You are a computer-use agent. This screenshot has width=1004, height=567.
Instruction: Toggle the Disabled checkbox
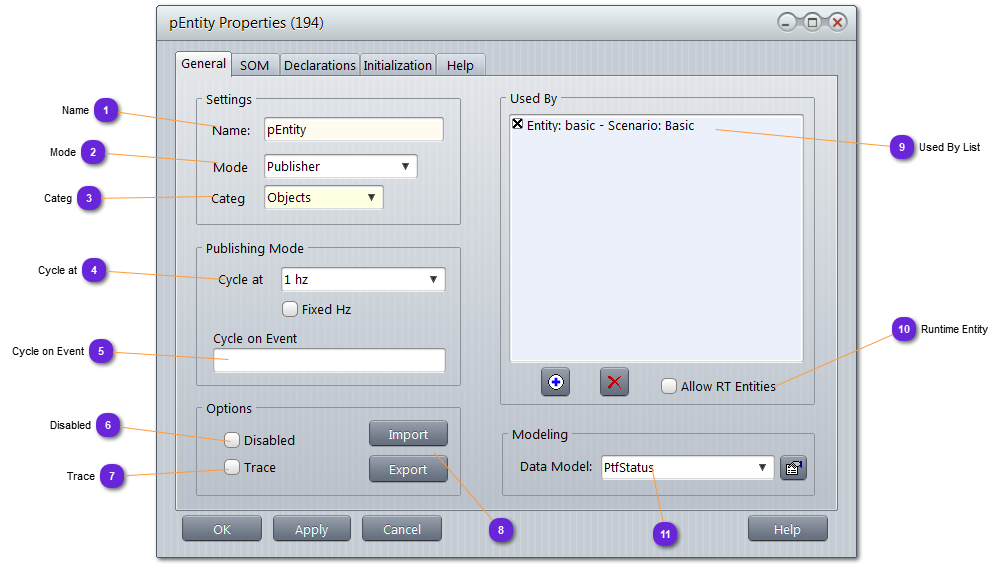tap(232, 439)
